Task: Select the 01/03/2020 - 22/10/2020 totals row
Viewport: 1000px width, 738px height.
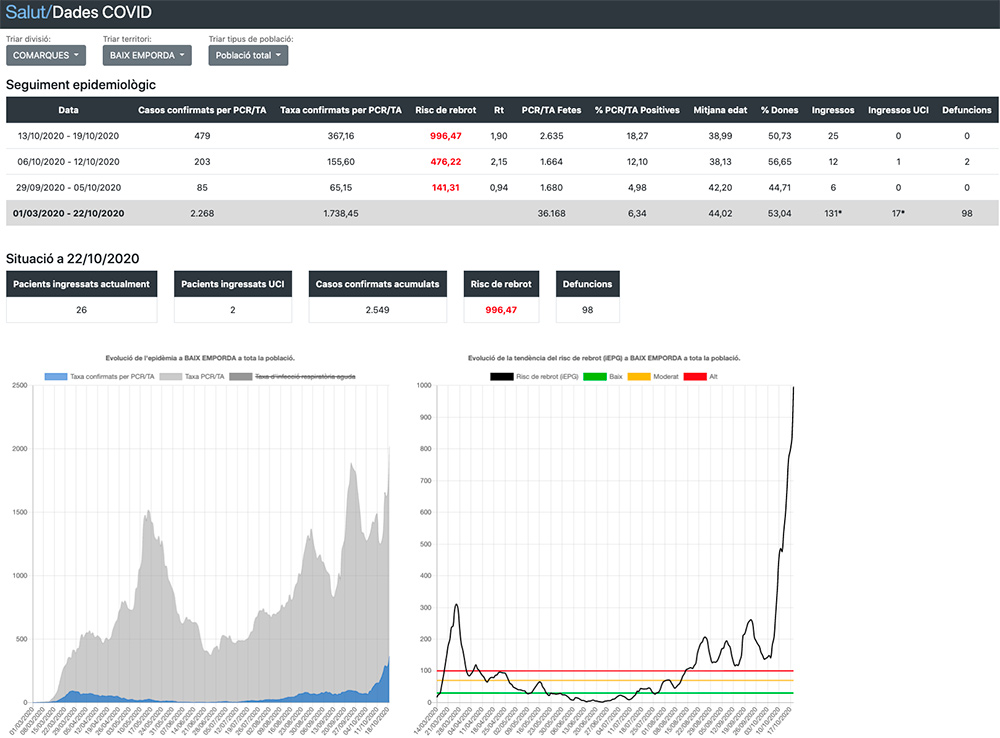Action: pos(70,213)
